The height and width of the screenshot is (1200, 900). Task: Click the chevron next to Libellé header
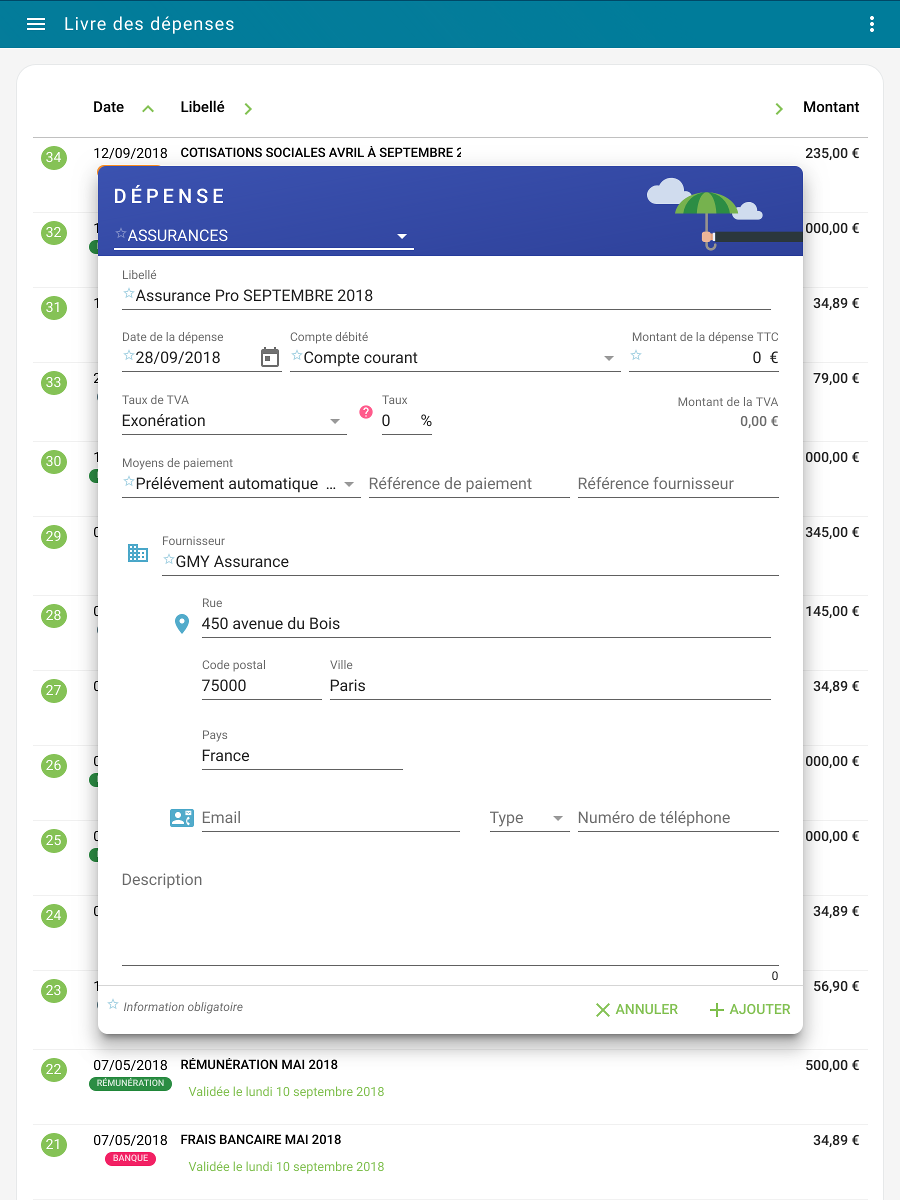[x=248, y=108]
